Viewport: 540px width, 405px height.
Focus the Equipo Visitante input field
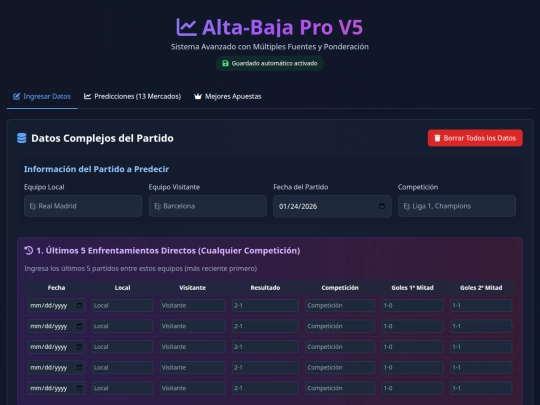(208, 206)
